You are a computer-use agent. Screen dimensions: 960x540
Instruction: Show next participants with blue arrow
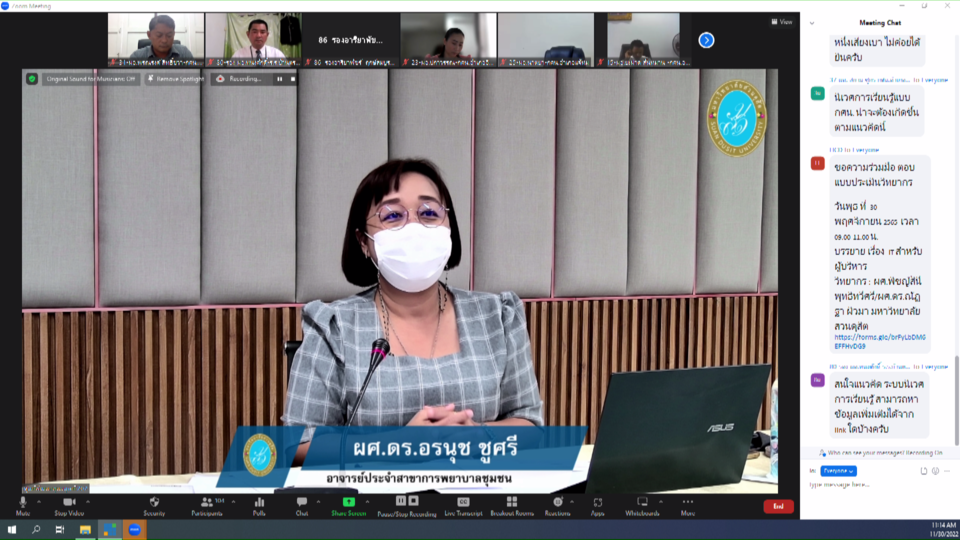[x=706, y=40]
